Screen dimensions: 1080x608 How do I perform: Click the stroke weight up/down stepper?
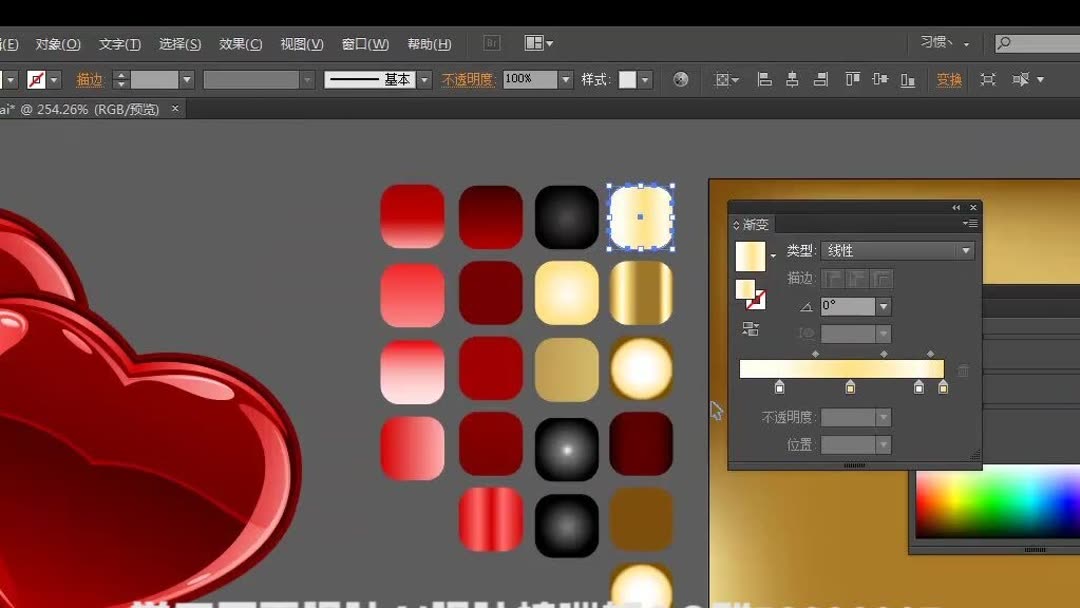tap(121, 80)
